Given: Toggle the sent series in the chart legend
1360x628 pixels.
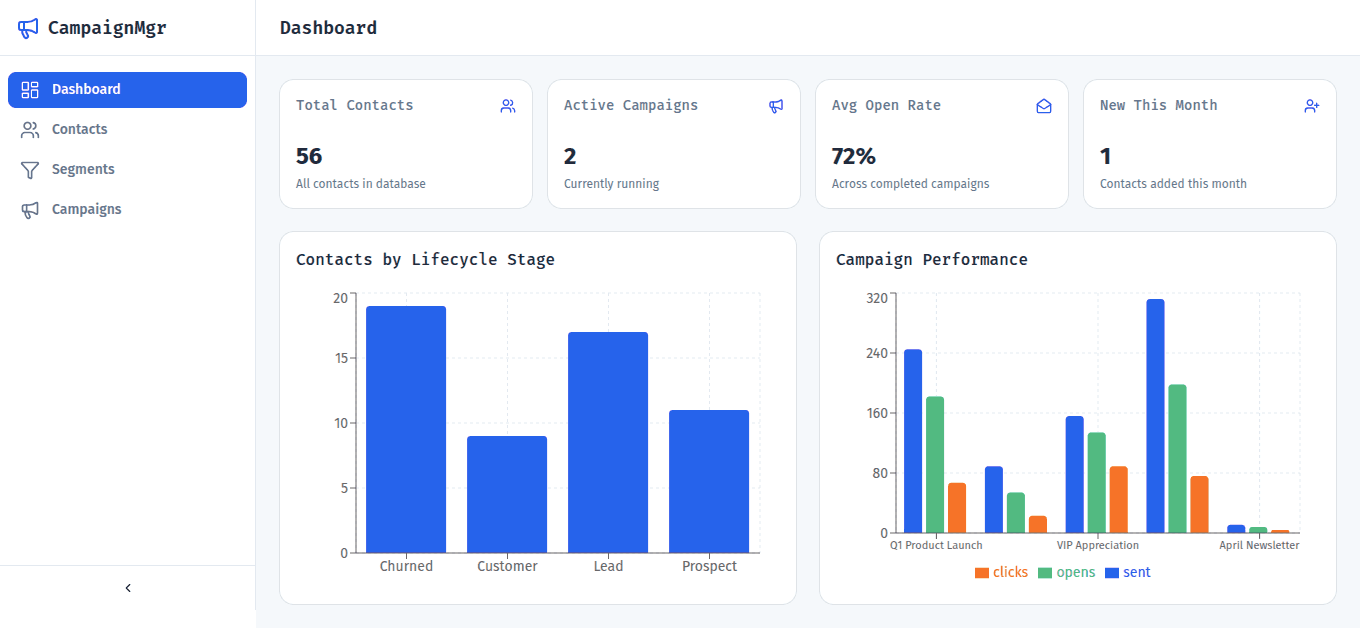Looking at the screenshot, I should click(1127, 572).
